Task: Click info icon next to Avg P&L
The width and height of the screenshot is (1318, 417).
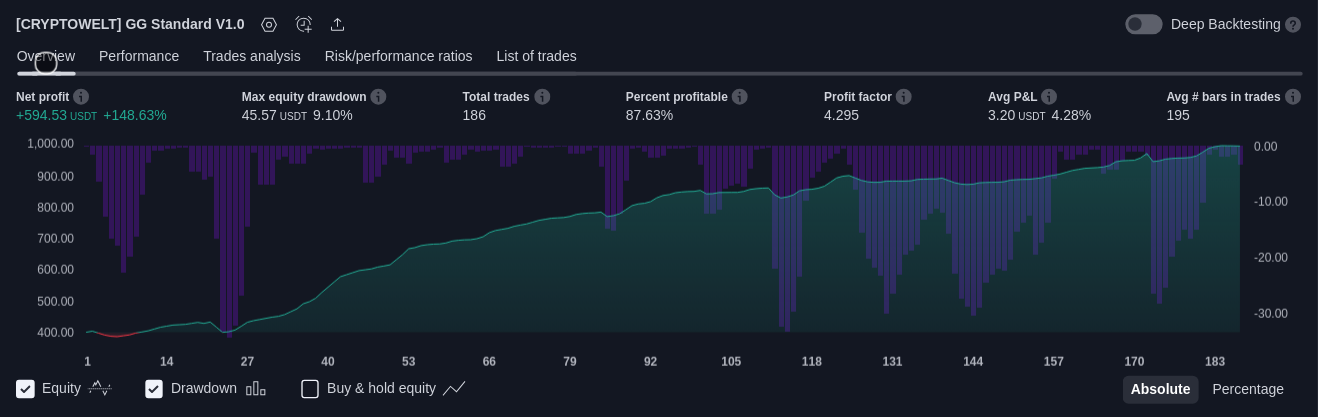Action: pos(1049,97)
